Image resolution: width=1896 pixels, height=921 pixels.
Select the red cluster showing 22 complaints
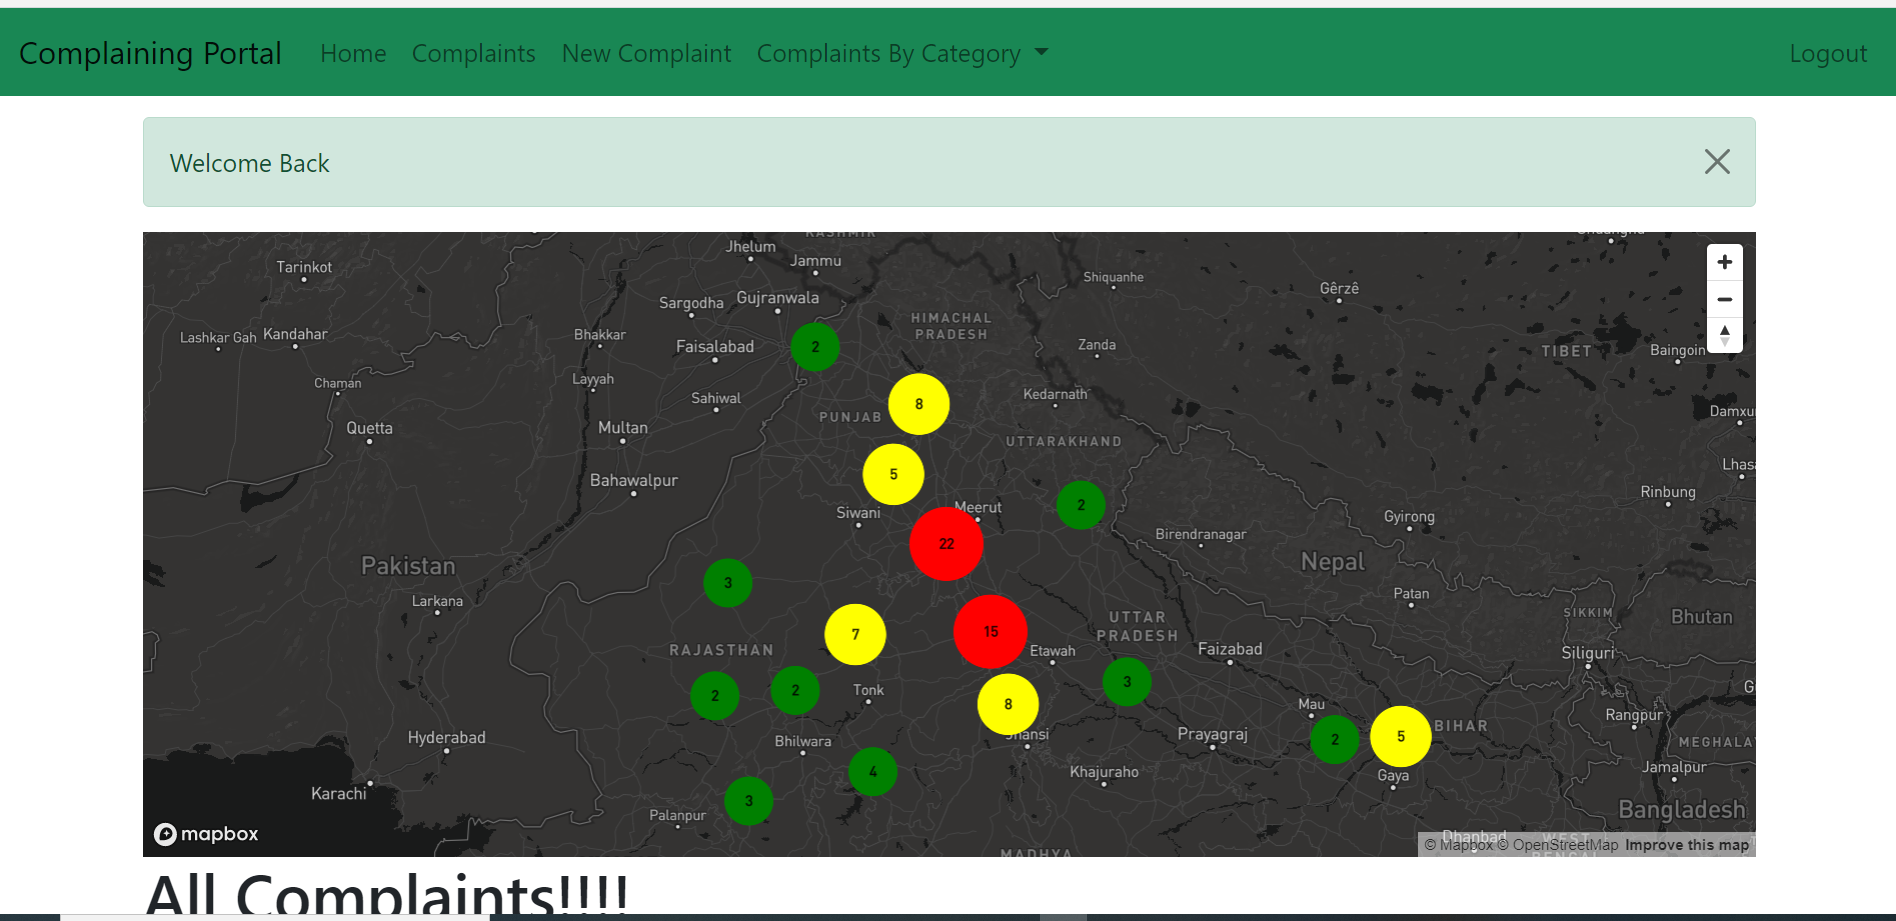(946, 544)
